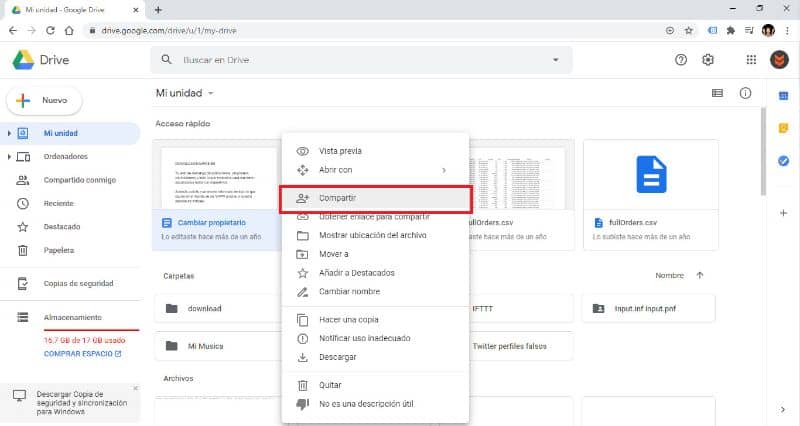800x426 pixels.
Task: Show file details info panel
Action: point(745,93)
